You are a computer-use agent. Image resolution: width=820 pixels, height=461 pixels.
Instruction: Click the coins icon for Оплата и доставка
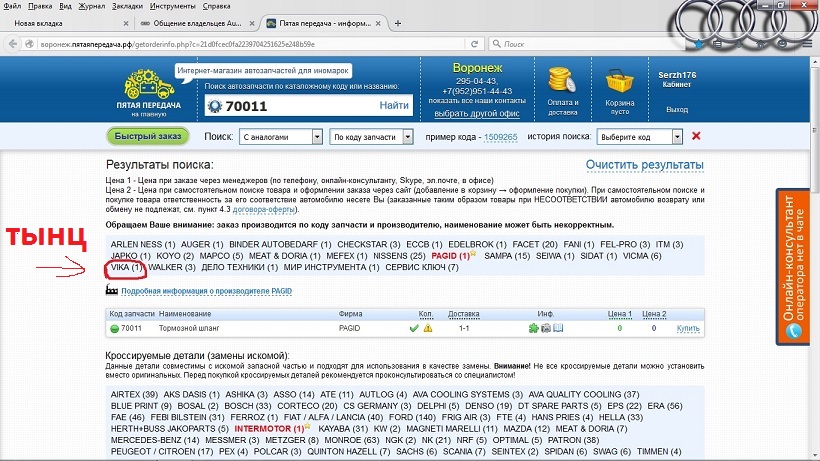pos(561,79)
